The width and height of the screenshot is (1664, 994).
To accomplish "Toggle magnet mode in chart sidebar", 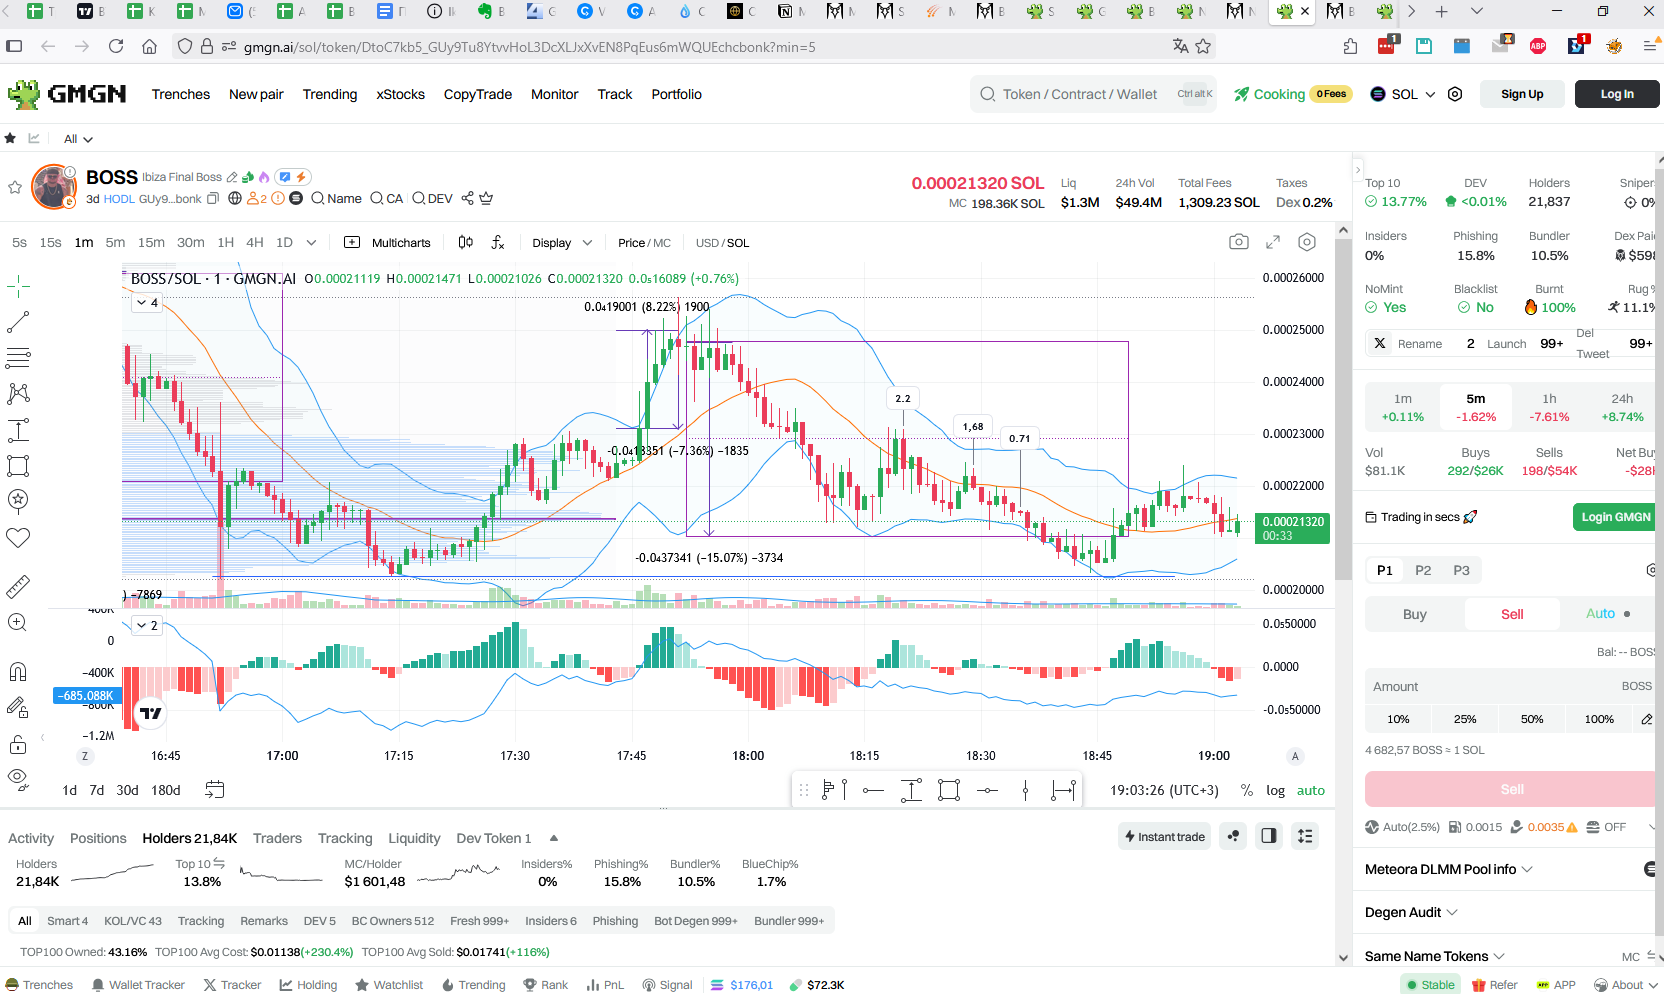I will (x=18, y=671).
